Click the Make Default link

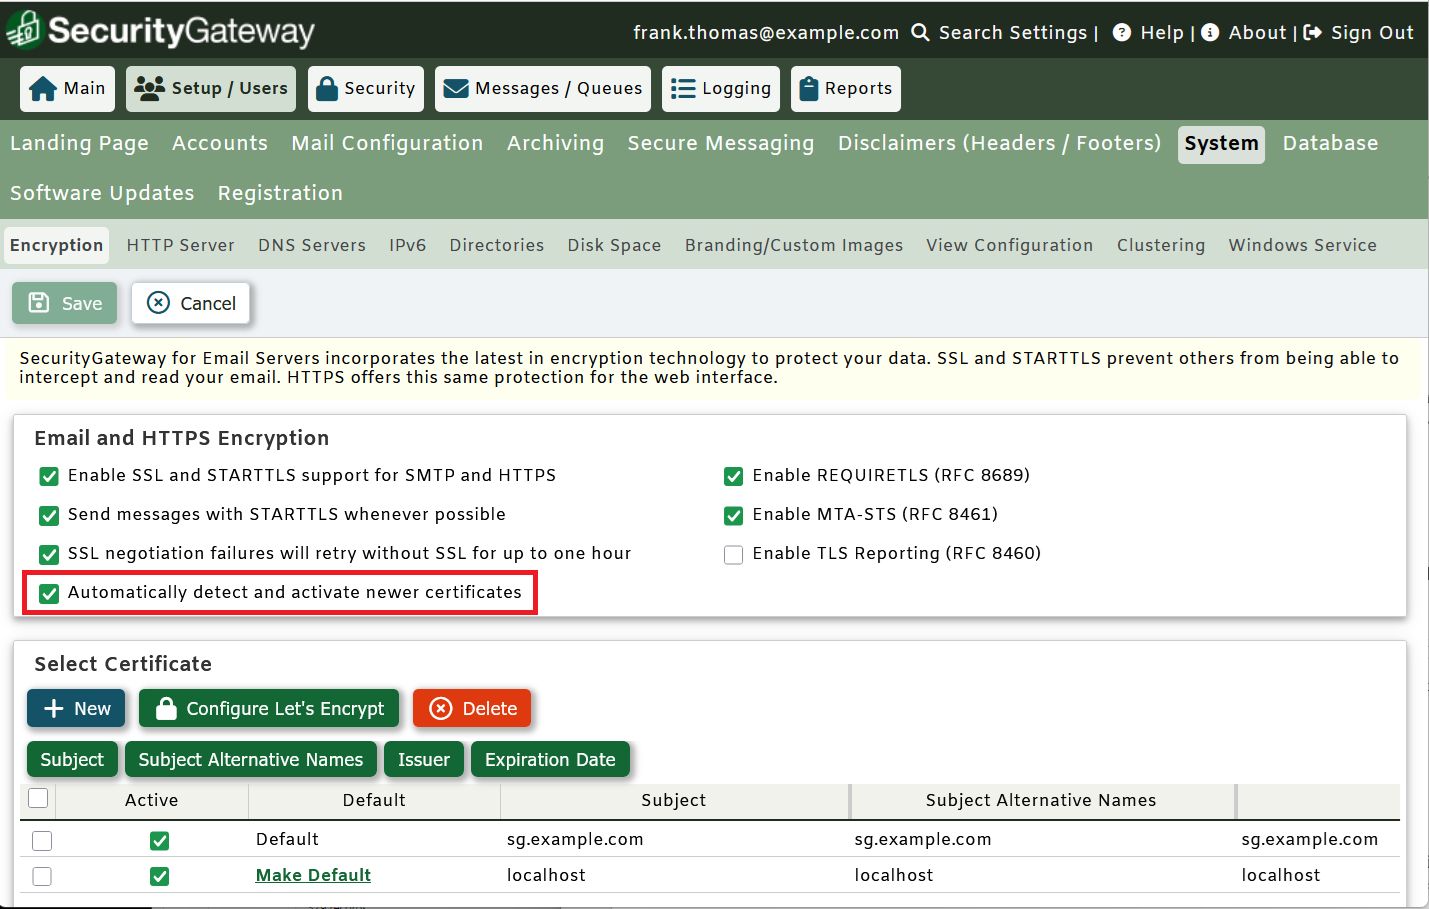click(x=313, y=875)
